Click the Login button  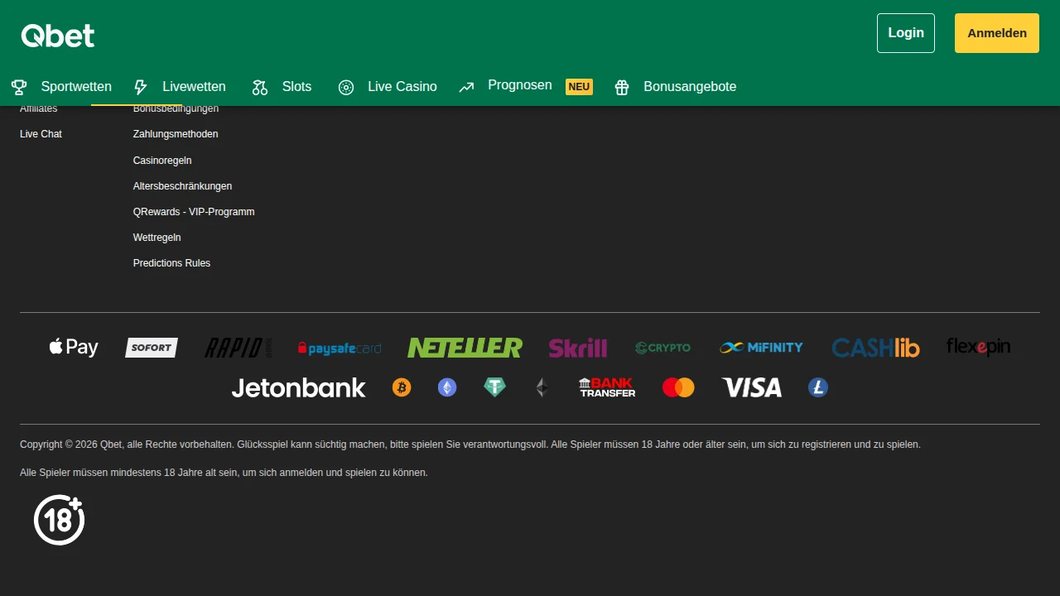906,33
